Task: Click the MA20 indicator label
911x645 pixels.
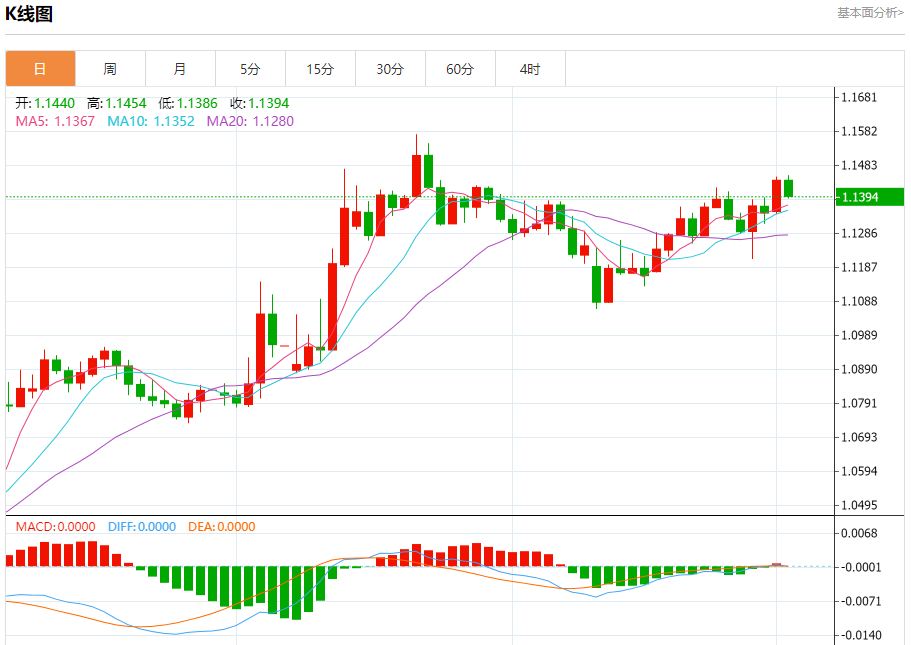Action: coord(250,121)
